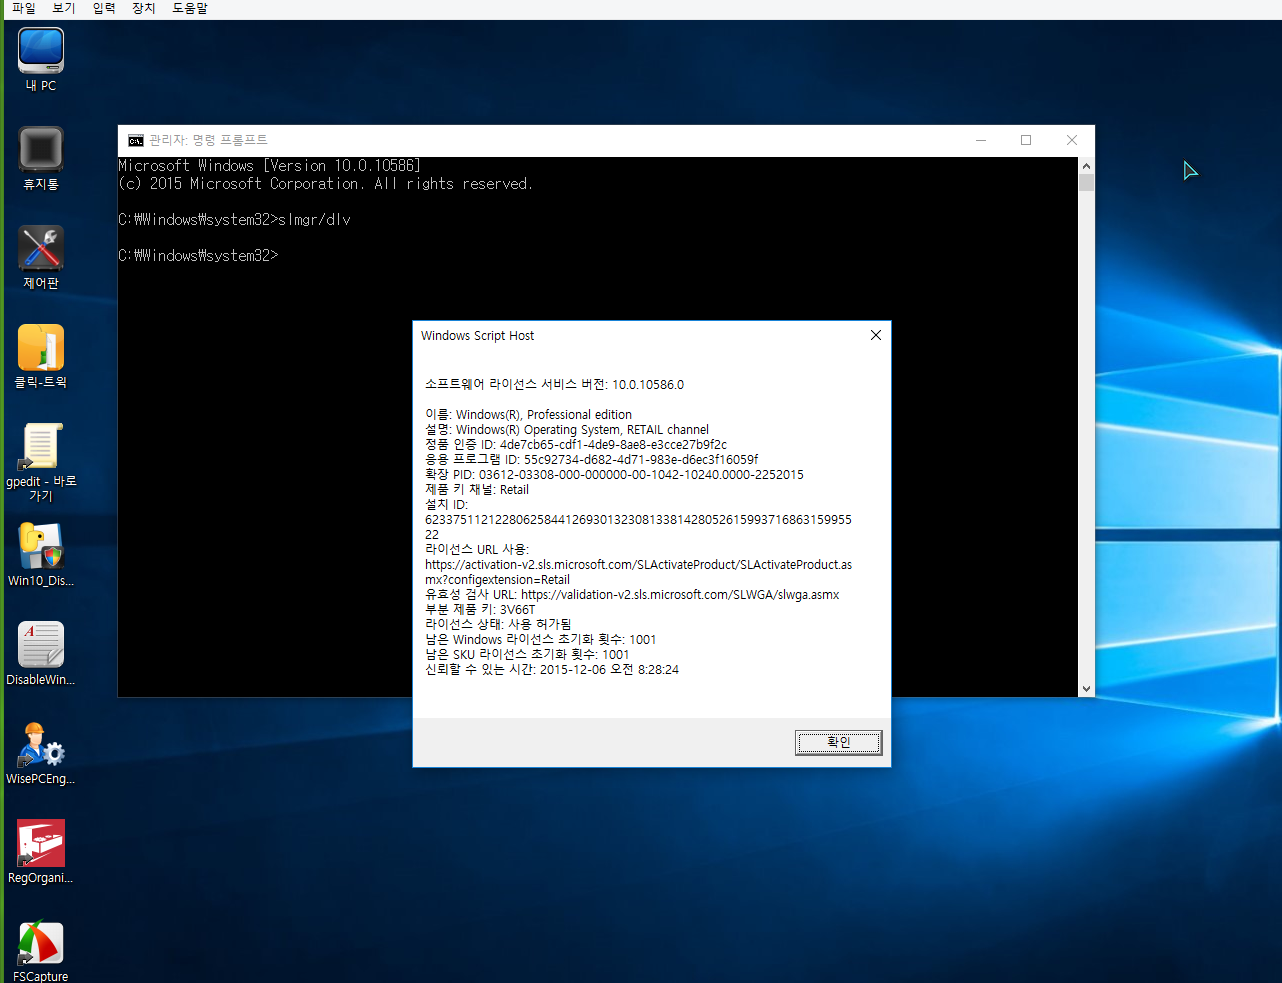Open the 입력 menu
Viewport: 1282px width, 983px height.
point(104,8)
